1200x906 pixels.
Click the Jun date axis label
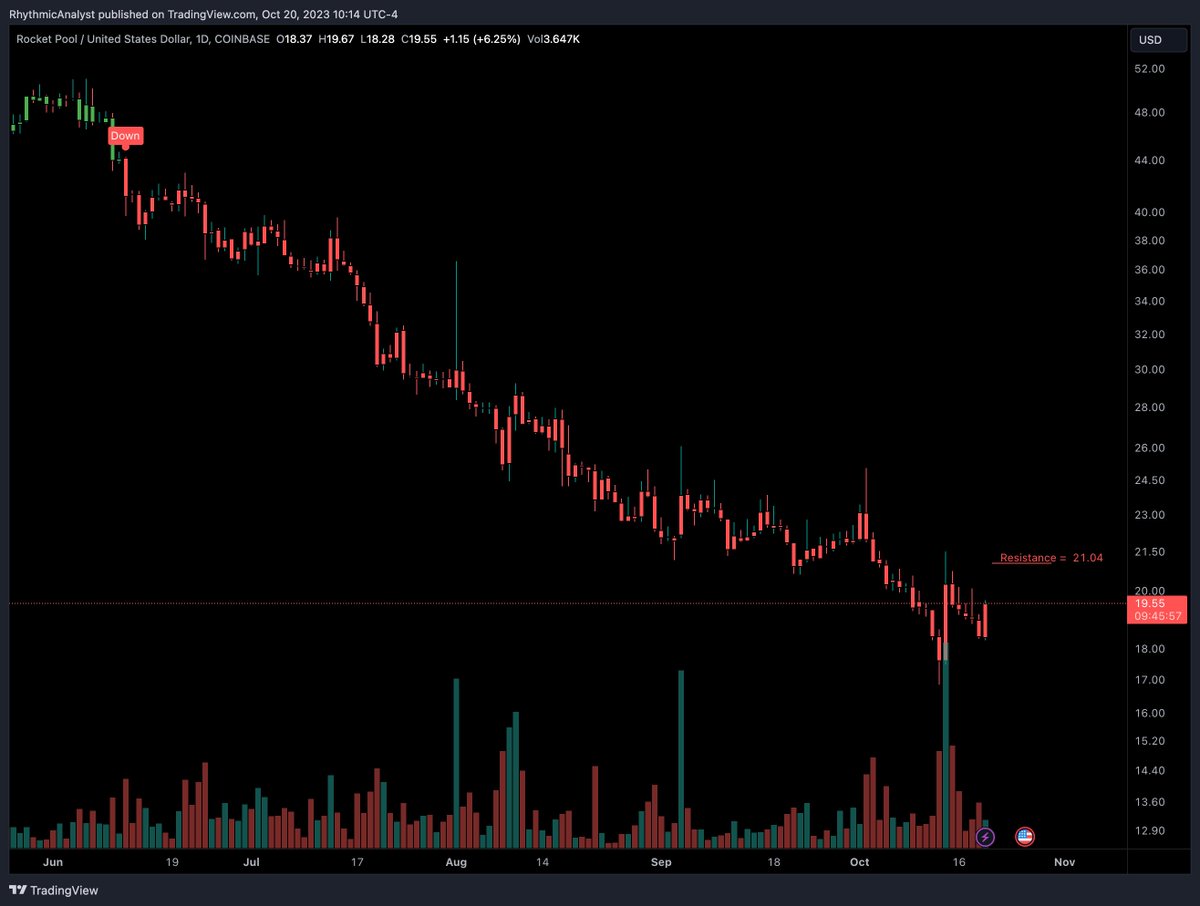[54, 861]
